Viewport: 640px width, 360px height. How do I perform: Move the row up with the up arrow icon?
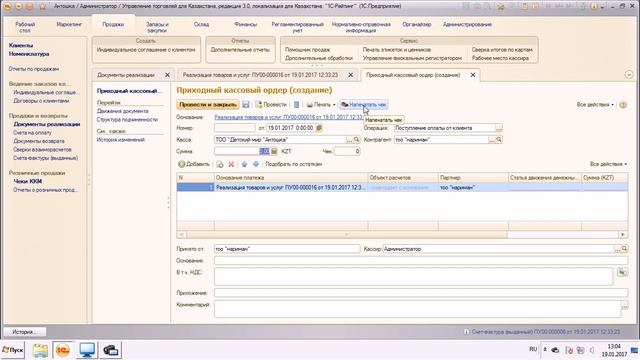tap(244, 164)
